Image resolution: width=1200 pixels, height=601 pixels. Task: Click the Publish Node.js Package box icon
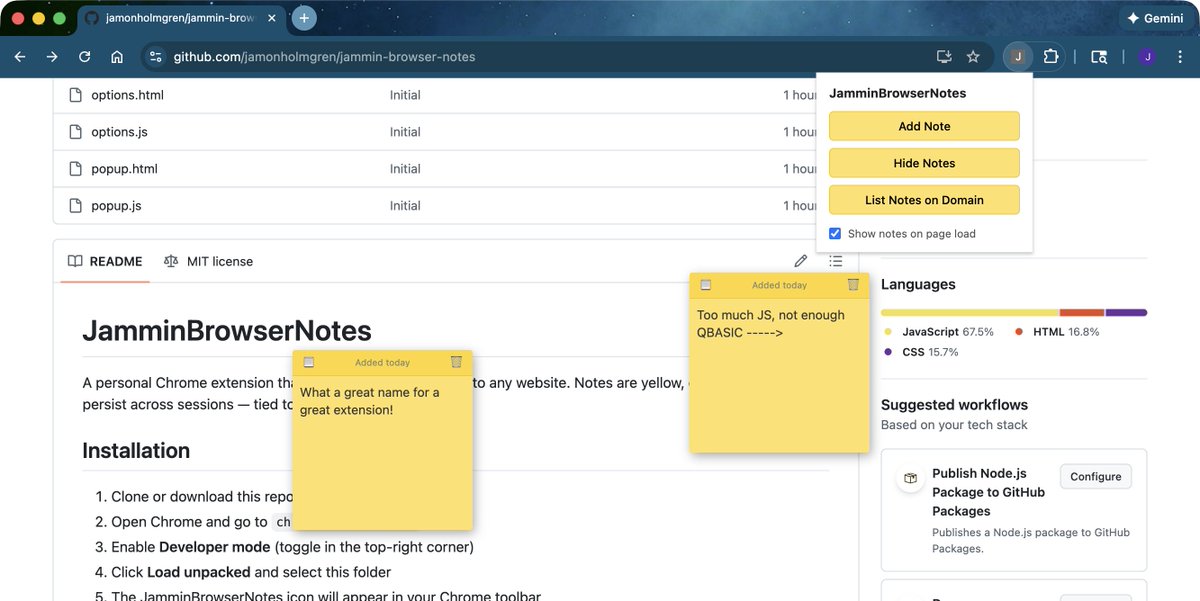pyautogui.click(x=910, y=479)
